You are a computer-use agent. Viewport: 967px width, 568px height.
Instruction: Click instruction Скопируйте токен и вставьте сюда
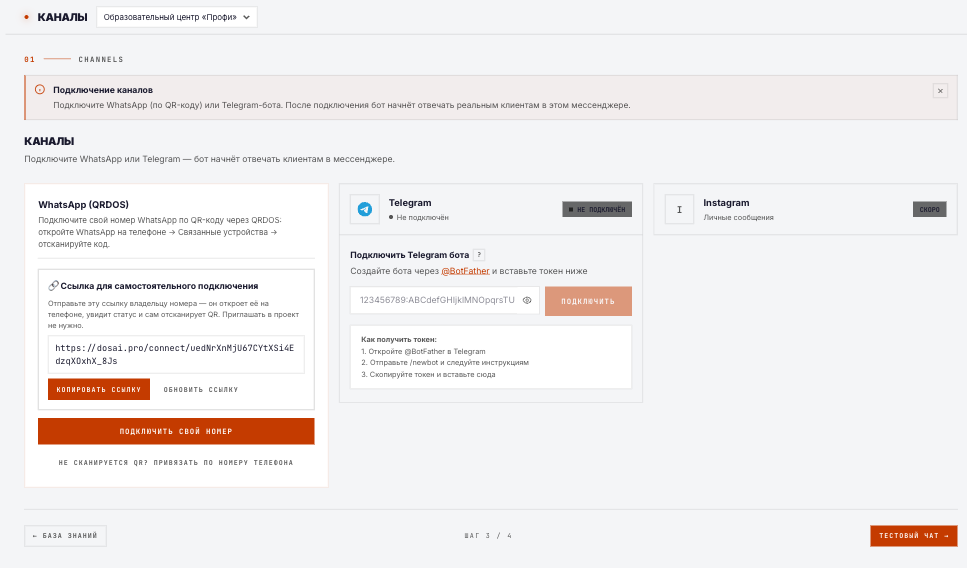[428, 374]
